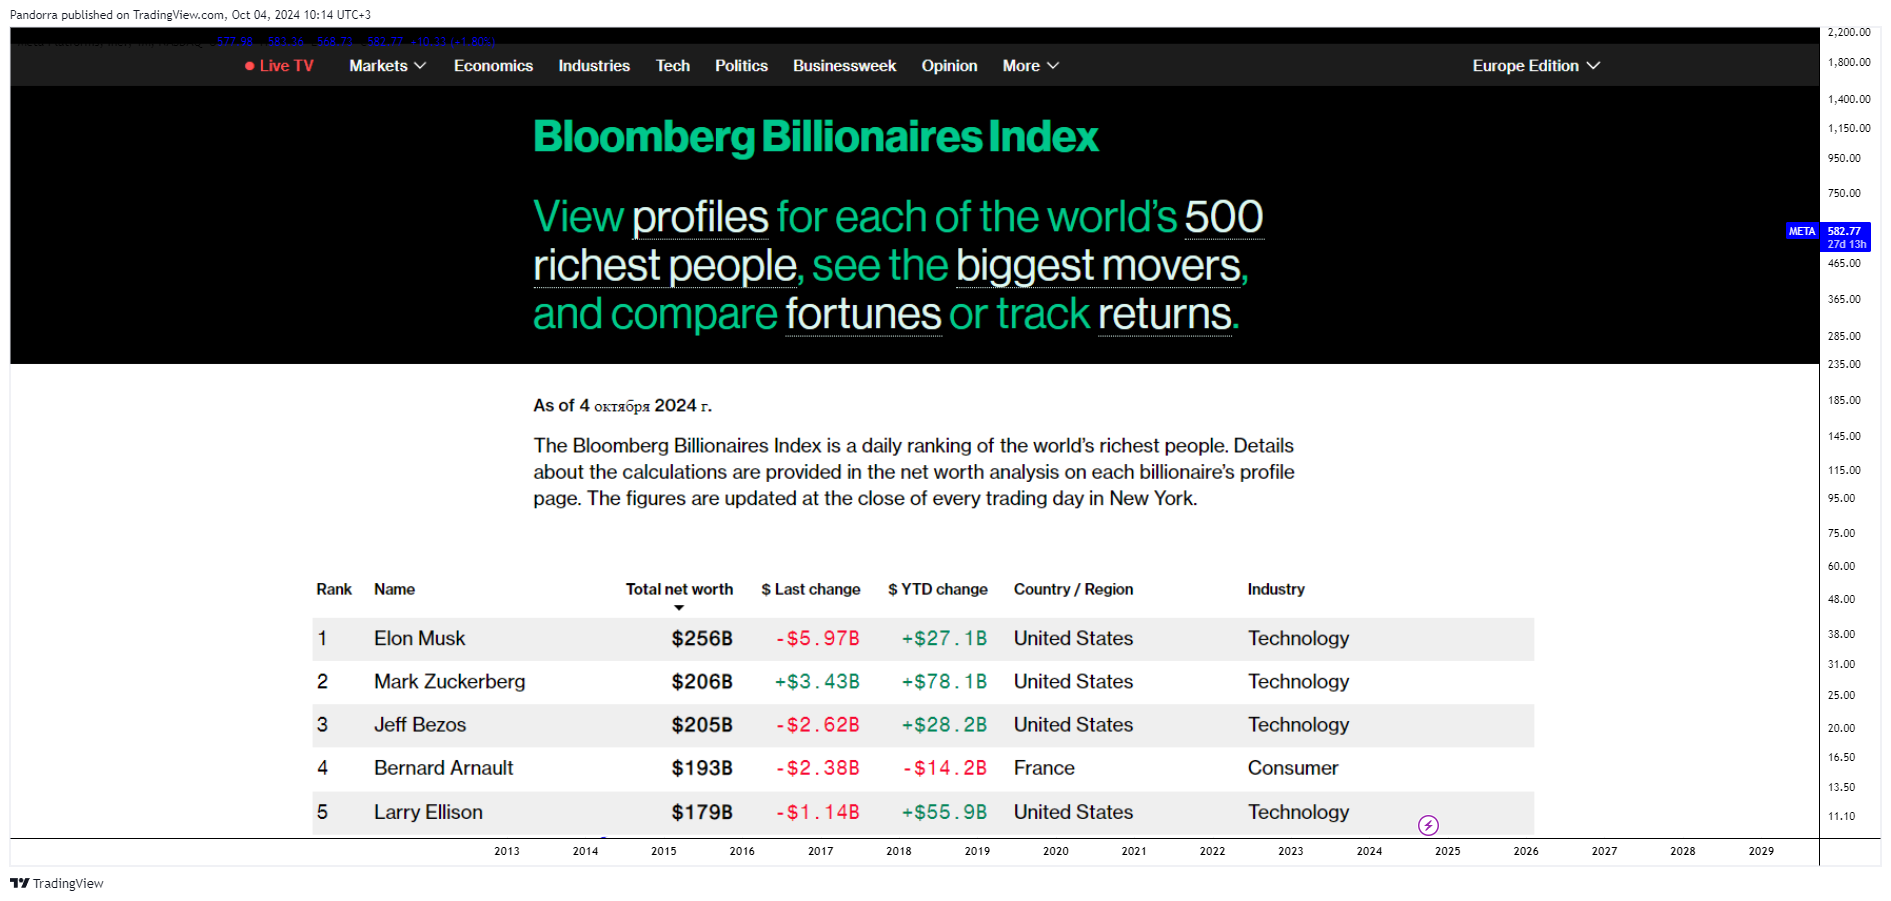The height and width of the screenshot is (901, 1891).
Task: Click the Total net worth column header
Action: point(679,590)
